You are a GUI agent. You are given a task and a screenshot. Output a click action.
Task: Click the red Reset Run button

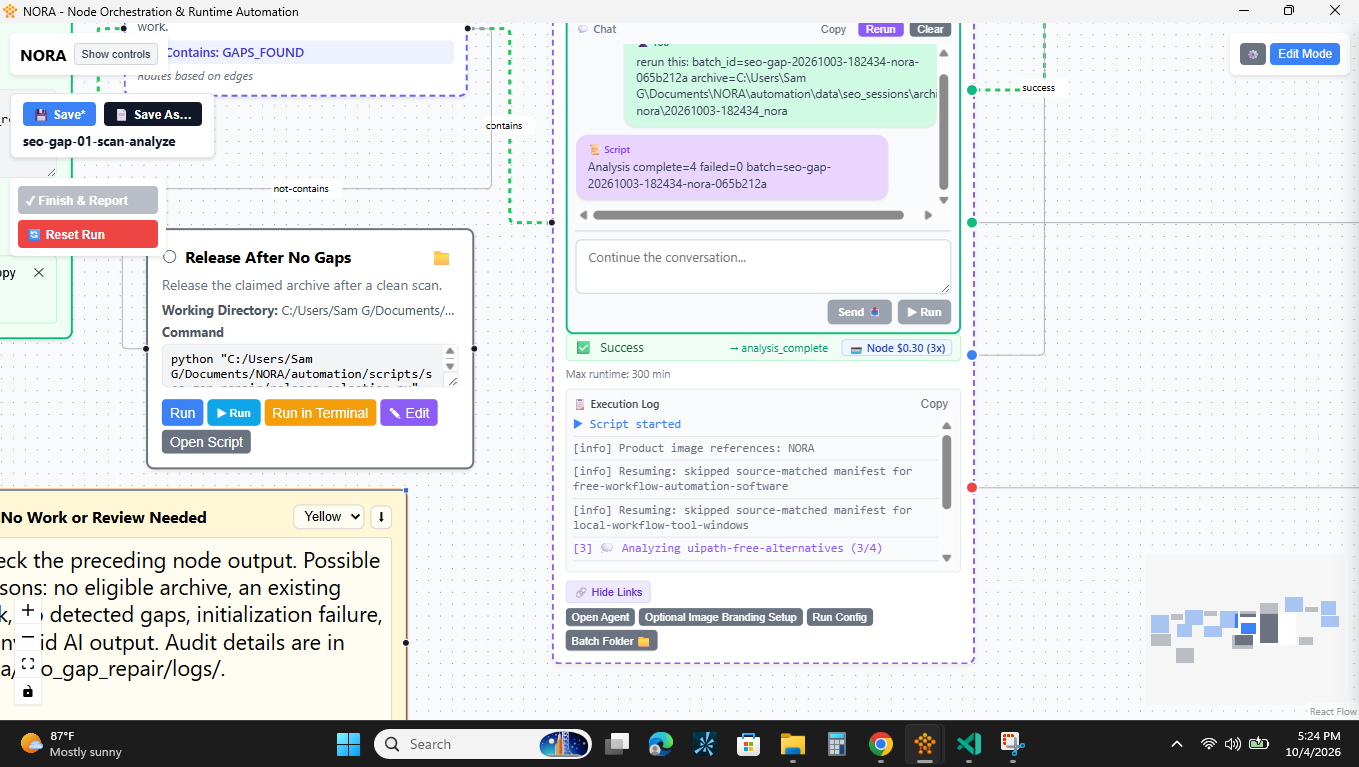click(x=88, y=234)
